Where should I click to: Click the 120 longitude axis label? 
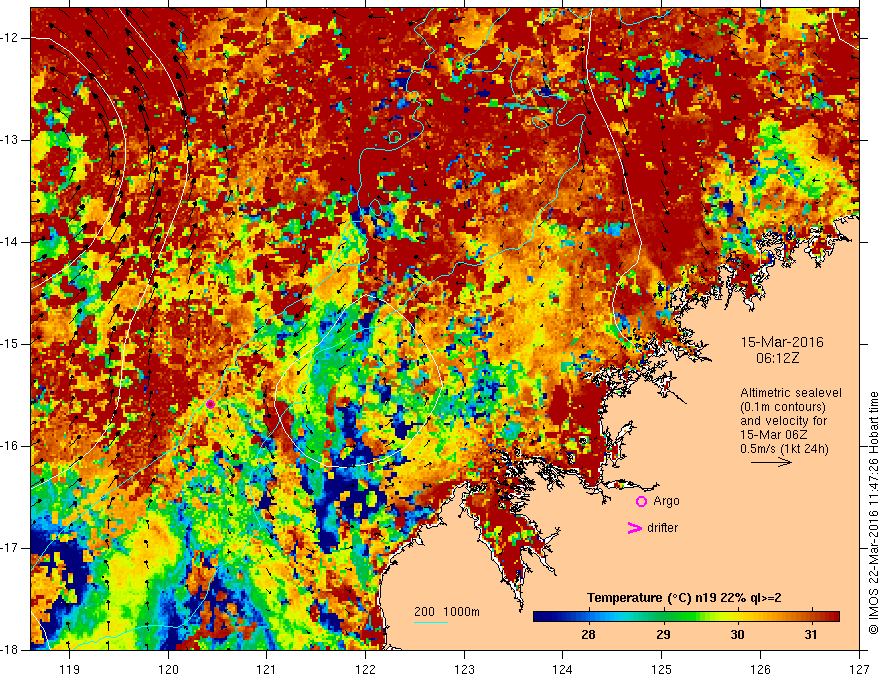point(168,669)
